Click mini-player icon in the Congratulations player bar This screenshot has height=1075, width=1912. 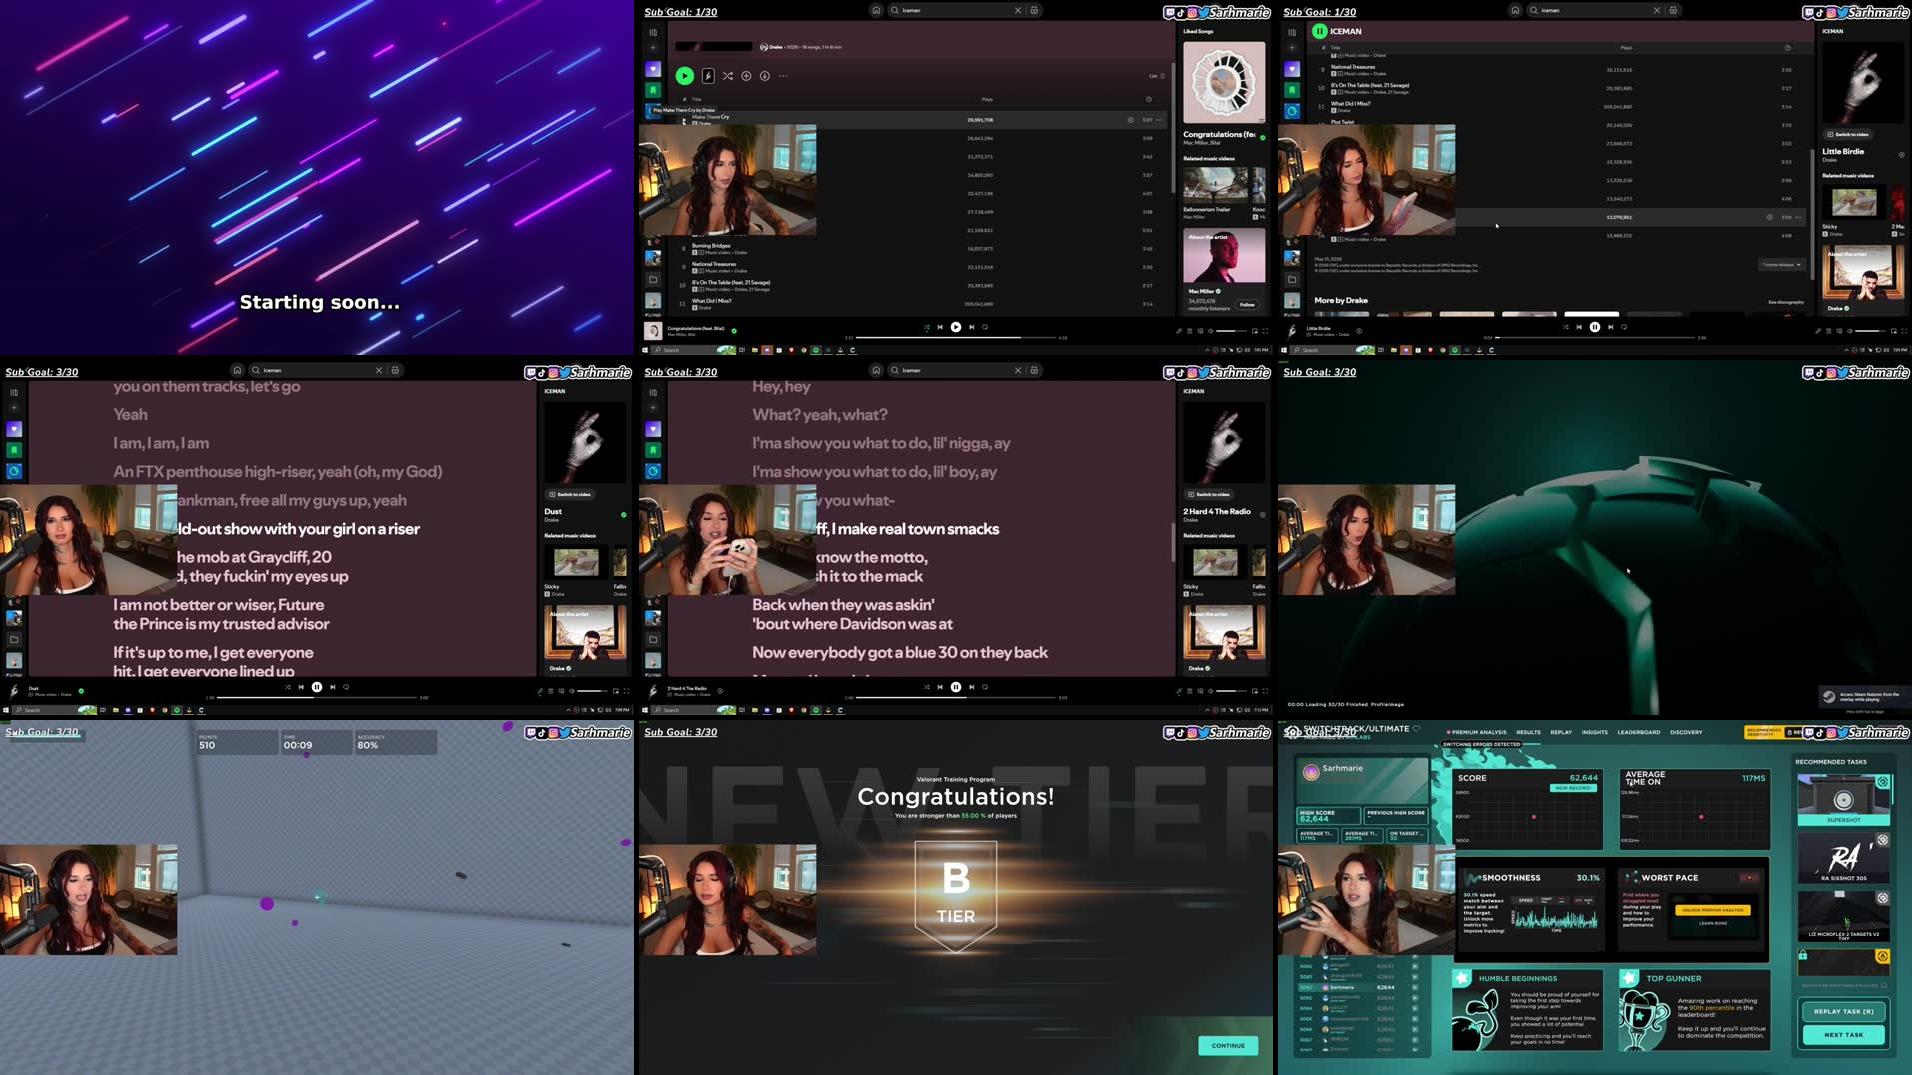click(1254, 331)
